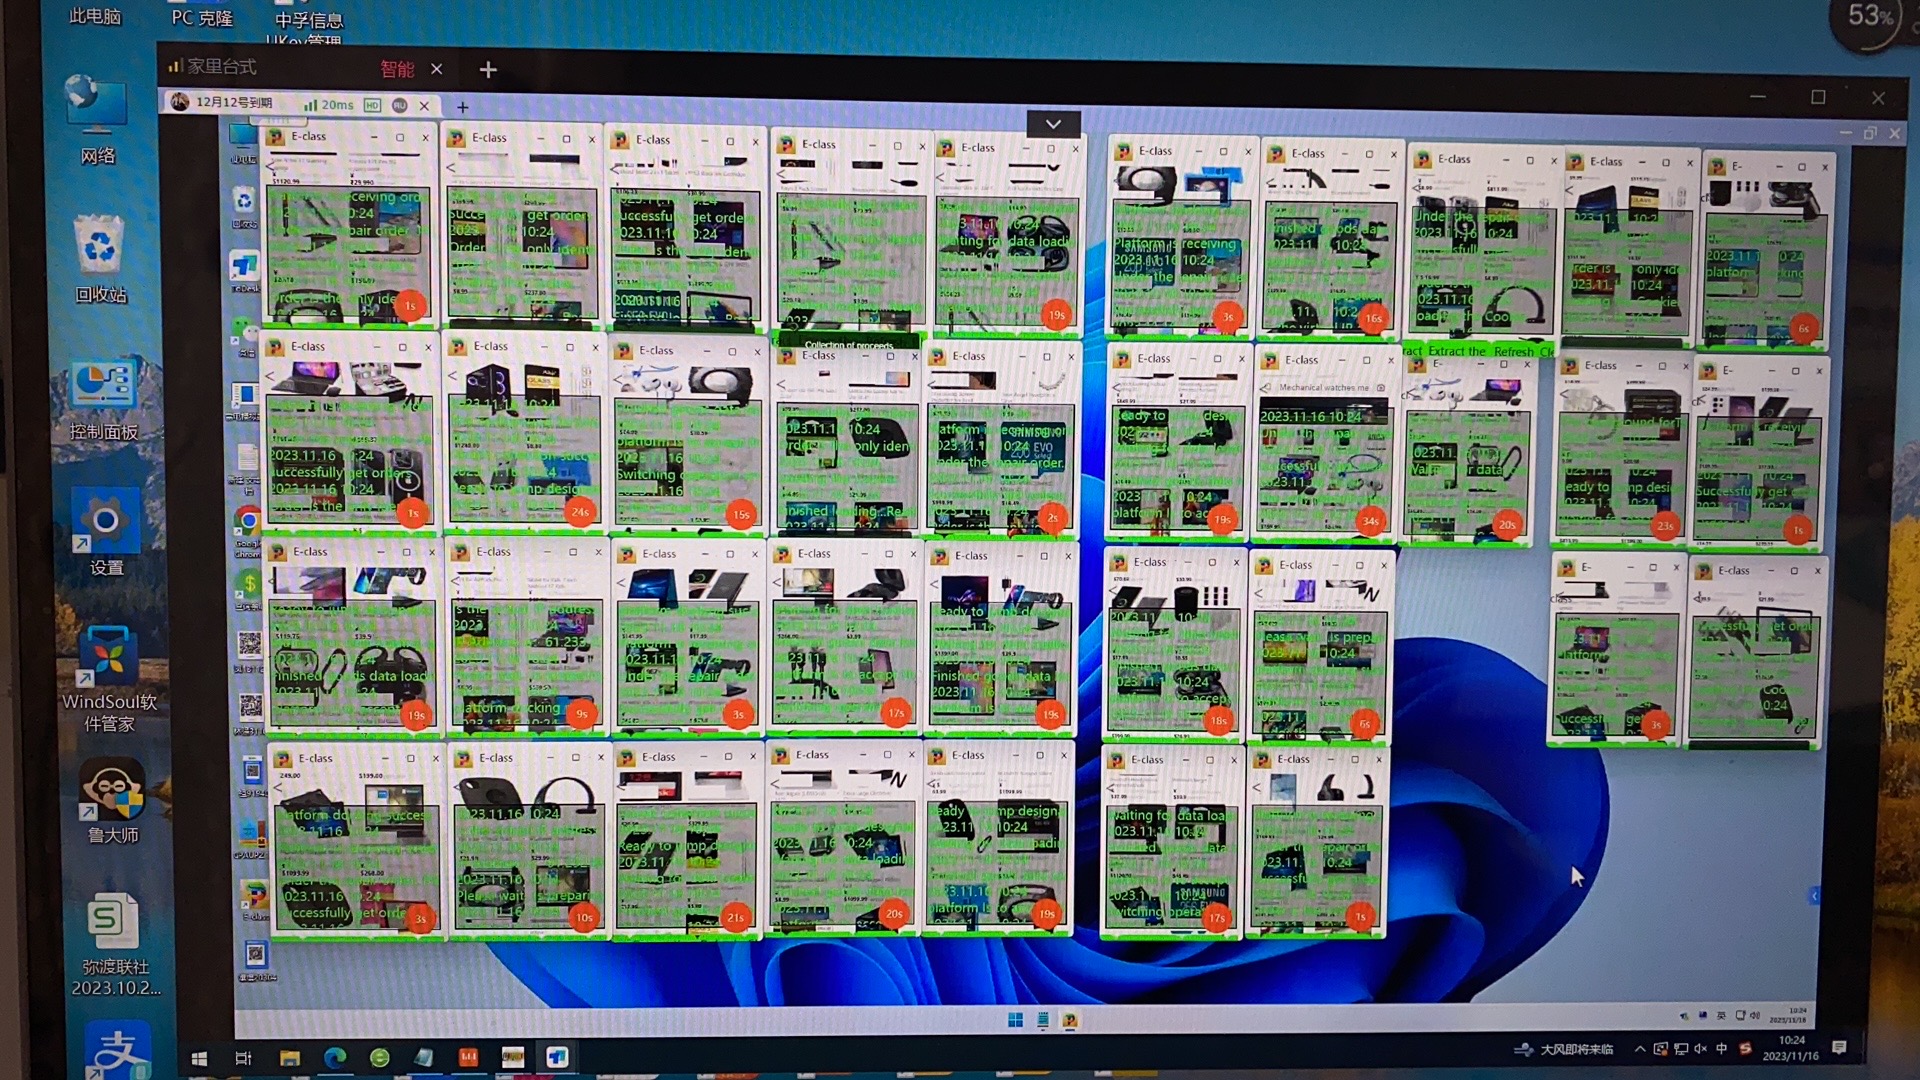The height and width of the screenshot is (1080, 1920).
Task: Toggle the muted volume icon in system tray
Action: click(1700, 1049)
